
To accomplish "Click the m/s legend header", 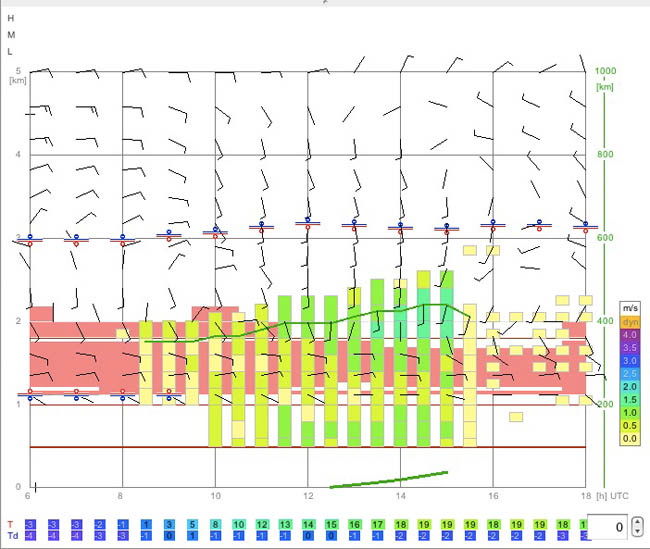I will [630, 308].
